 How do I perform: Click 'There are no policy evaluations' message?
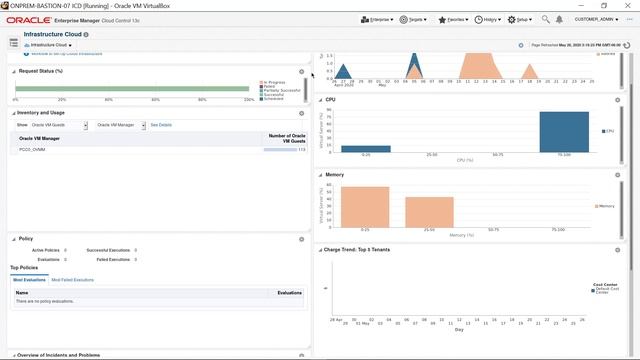click(45, 301)
